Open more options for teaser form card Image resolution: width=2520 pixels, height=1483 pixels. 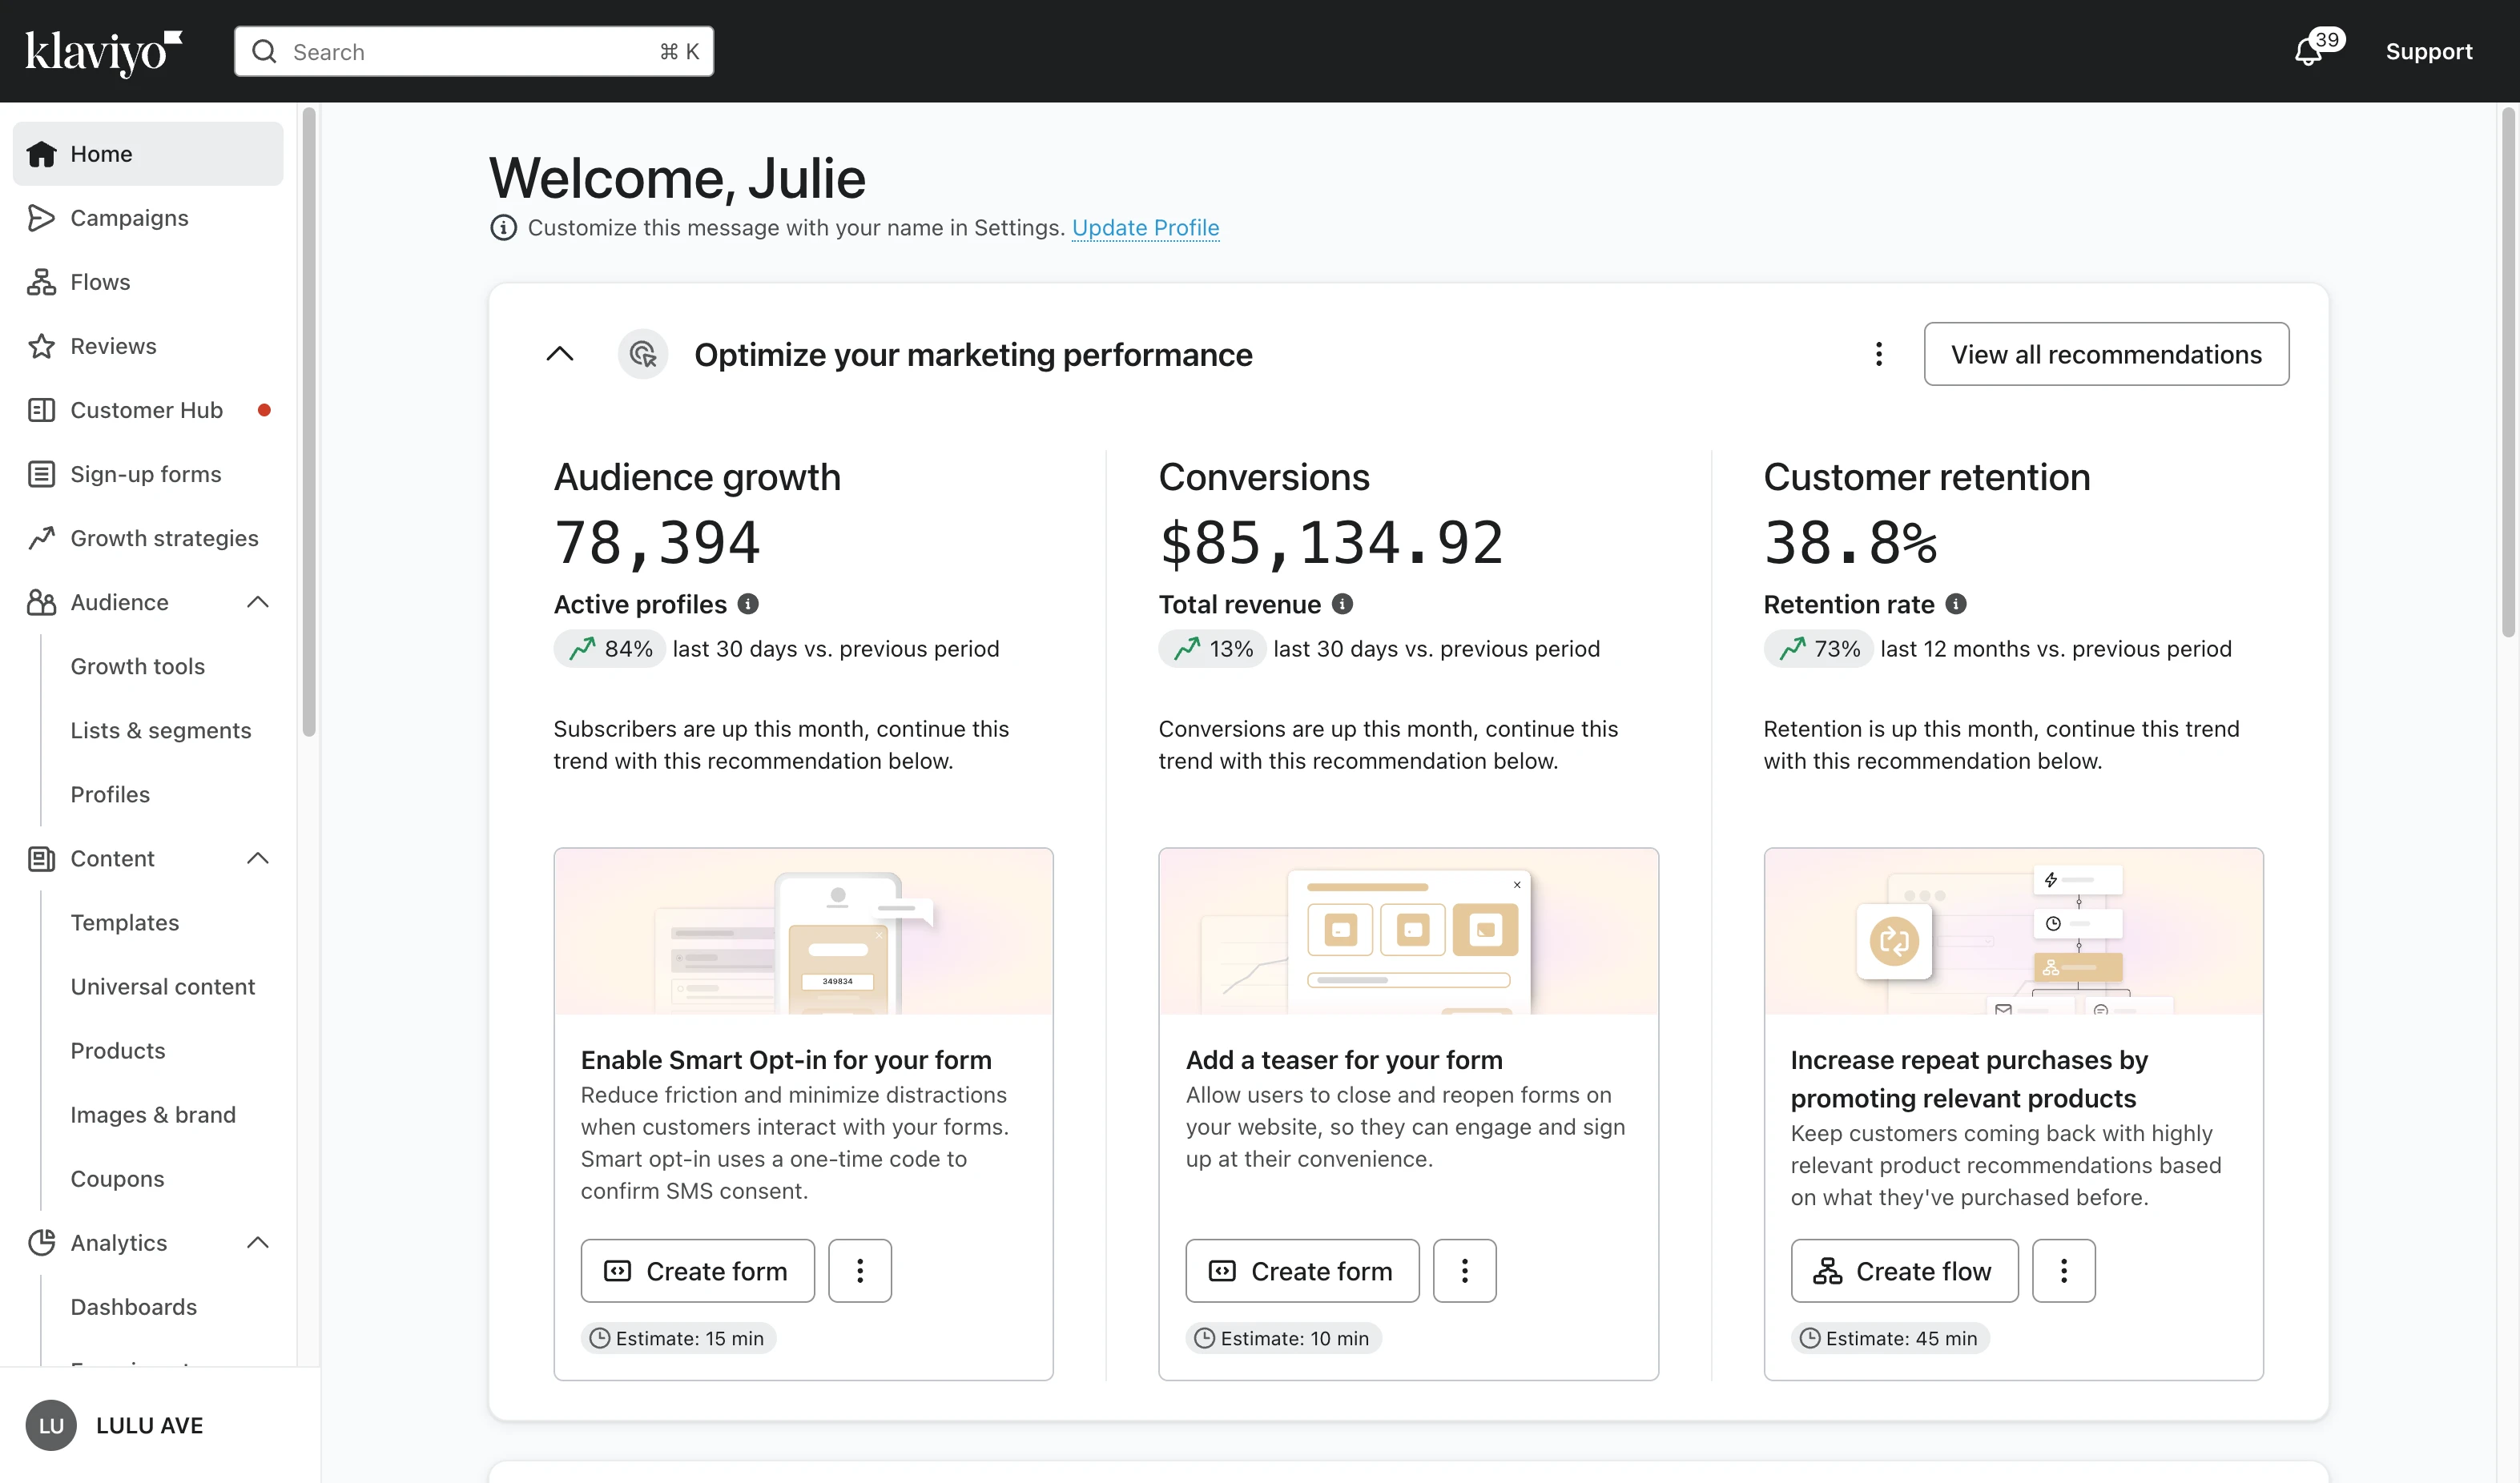(1465, 1271)
